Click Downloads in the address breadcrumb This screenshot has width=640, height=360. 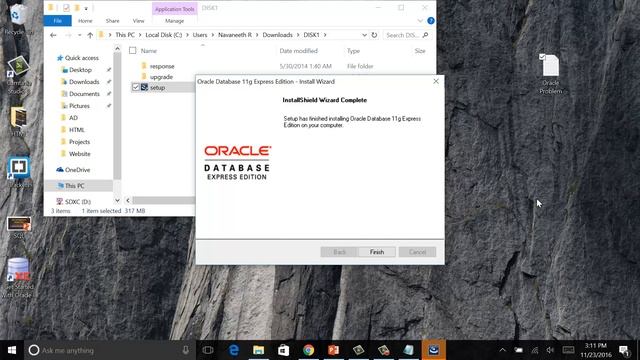click(278, 35)
